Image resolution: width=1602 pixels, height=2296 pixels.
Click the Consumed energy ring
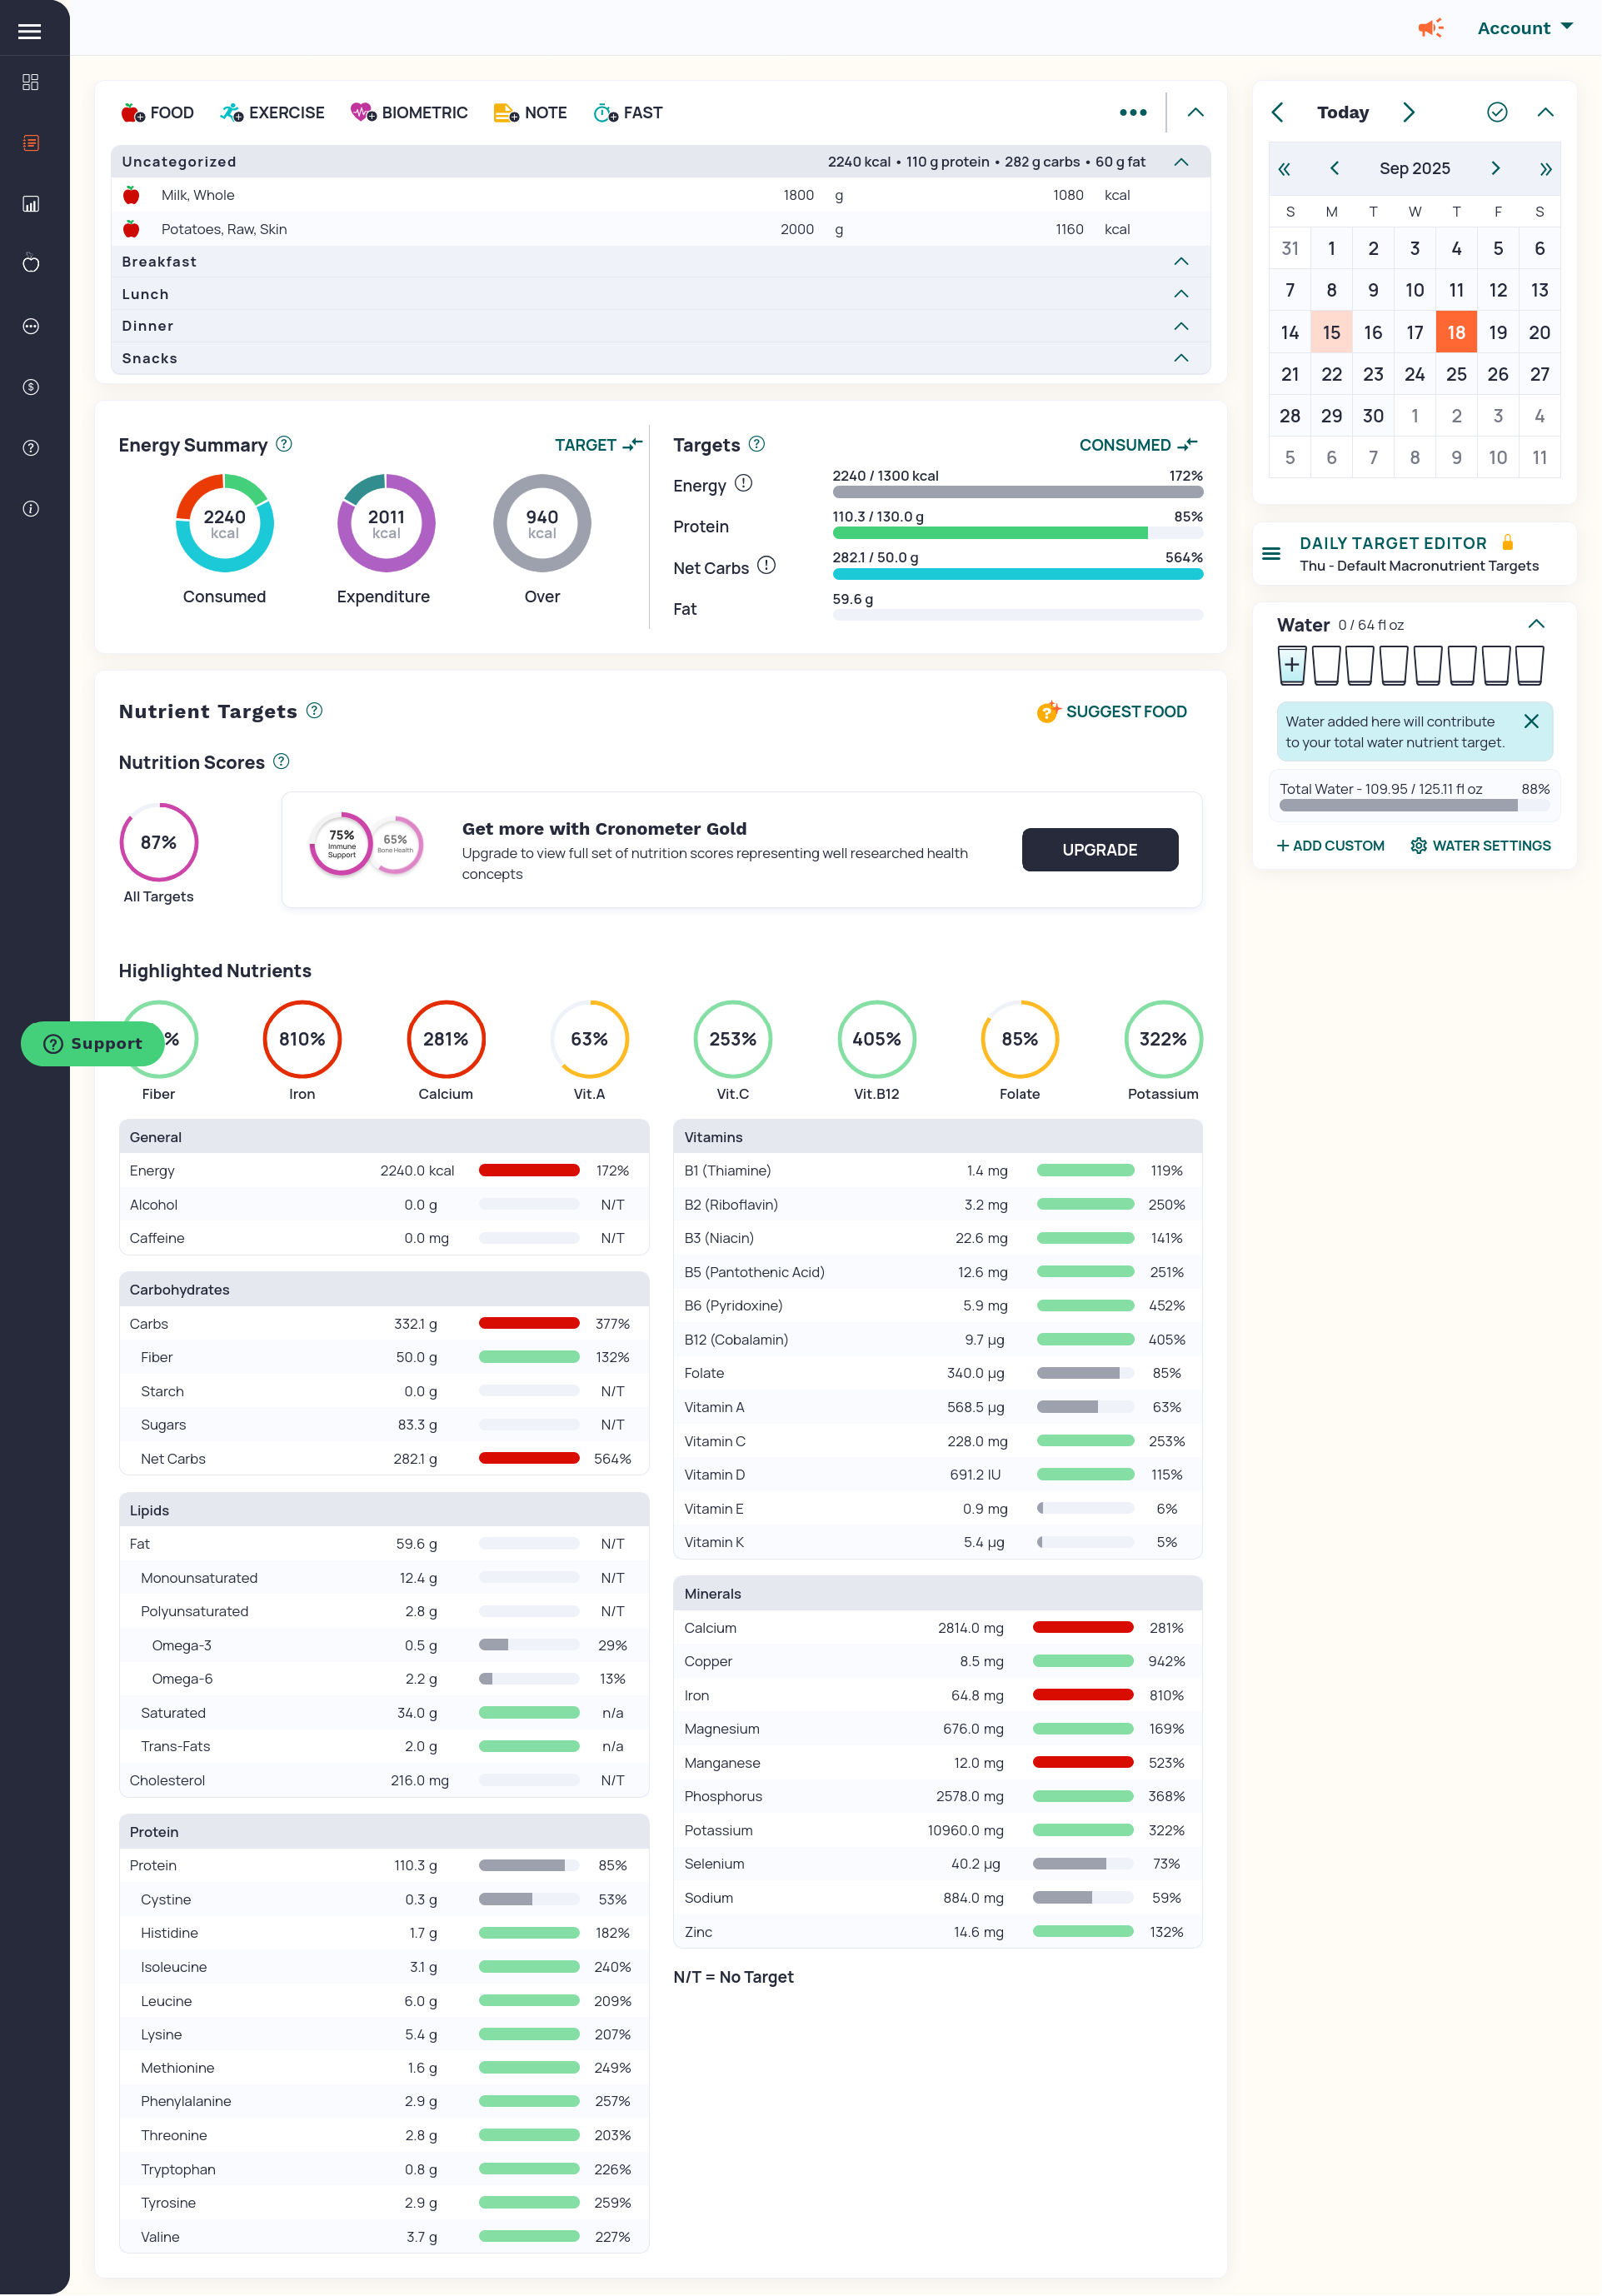[224, 523]
